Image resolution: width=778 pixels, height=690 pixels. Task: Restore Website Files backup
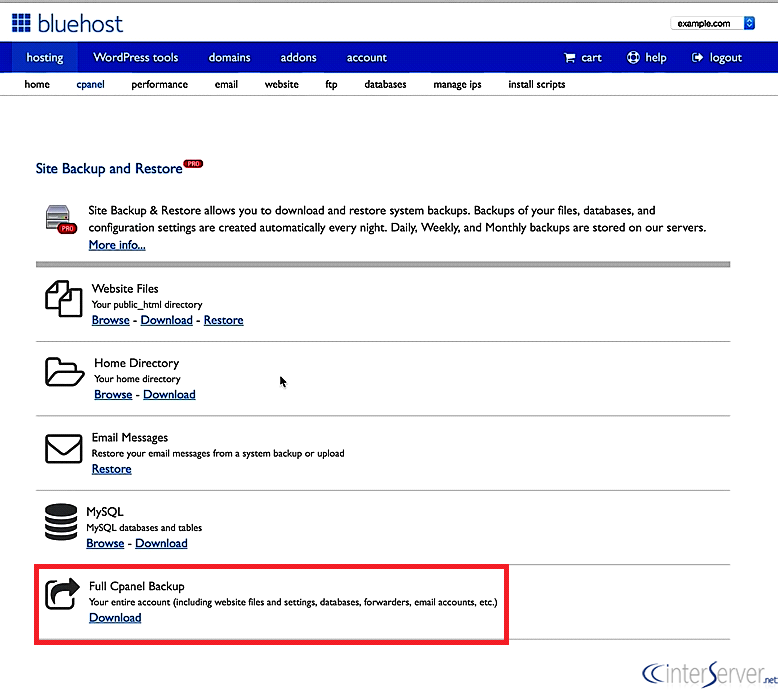pyautogui.click(x=223, y=320)
